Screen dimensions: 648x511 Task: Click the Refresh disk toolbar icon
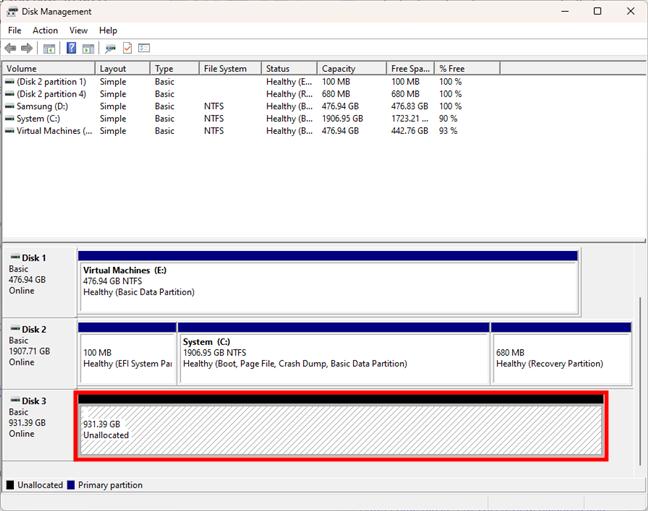110,48
